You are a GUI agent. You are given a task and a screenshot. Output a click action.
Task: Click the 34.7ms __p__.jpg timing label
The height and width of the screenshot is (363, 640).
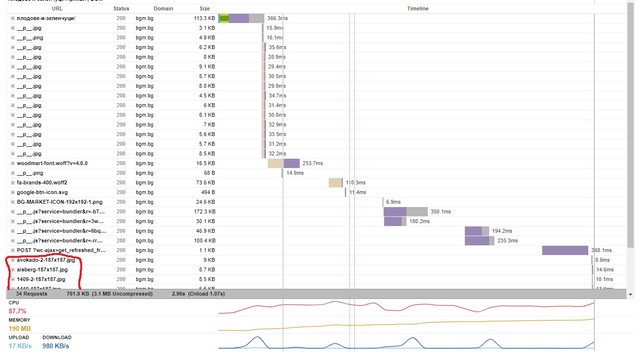coord(277,96)
